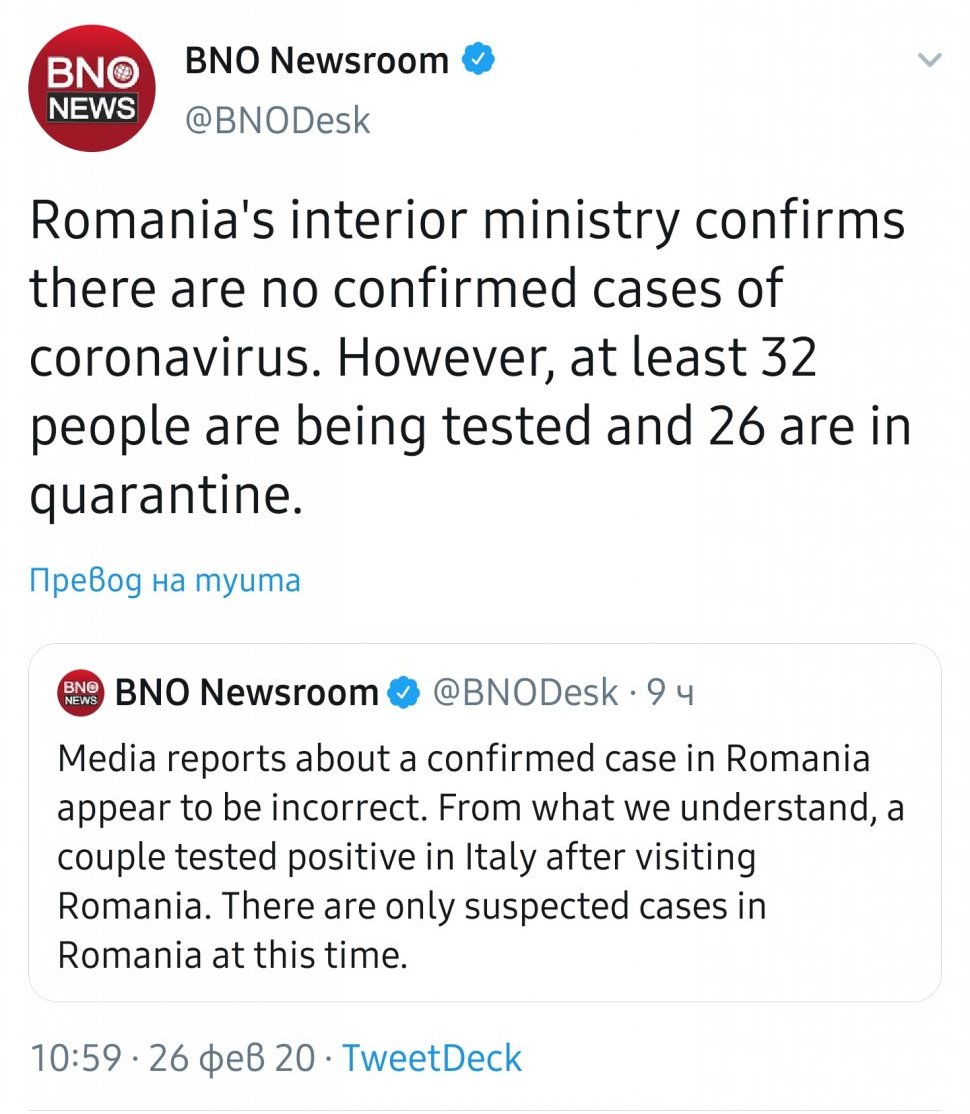Click the 10:59 time at the bottom

pyautogui.click(x=76, y=1058)
